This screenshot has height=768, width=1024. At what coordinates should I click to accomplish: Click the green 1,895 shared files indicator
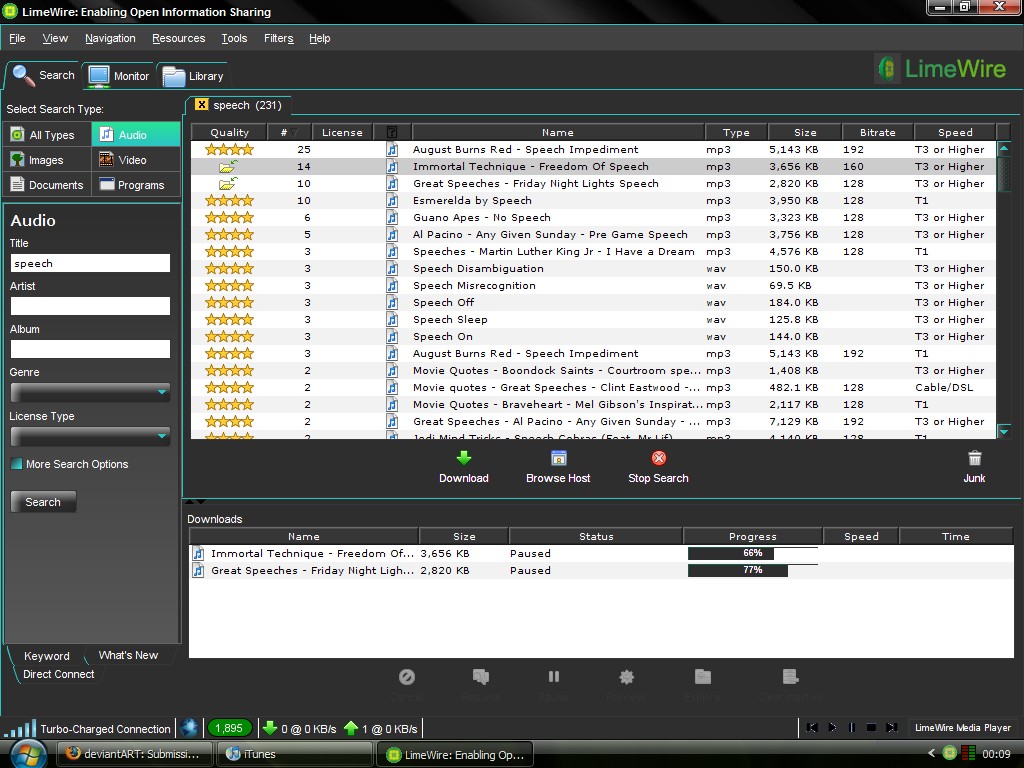(x=229, y=728)
